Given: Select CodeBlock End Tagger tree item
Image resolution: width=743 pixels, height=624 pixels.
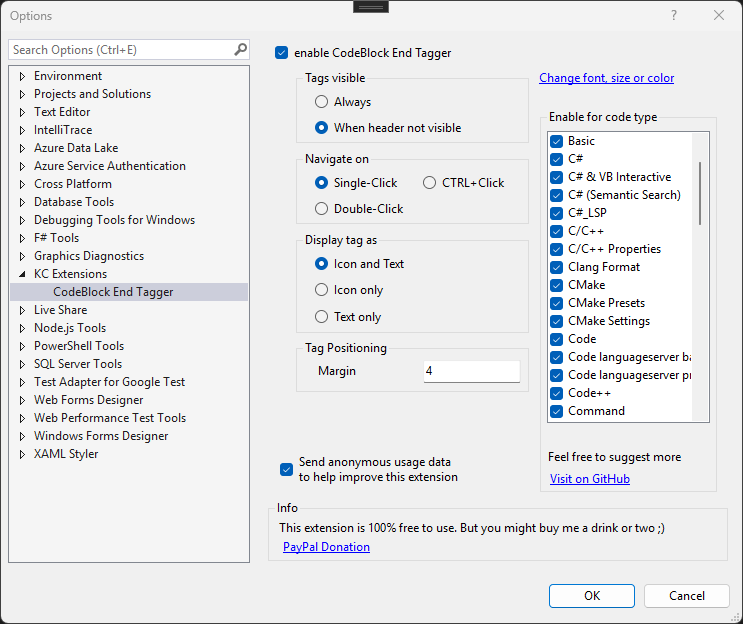Looking at the screenshot, I should 113,292.
